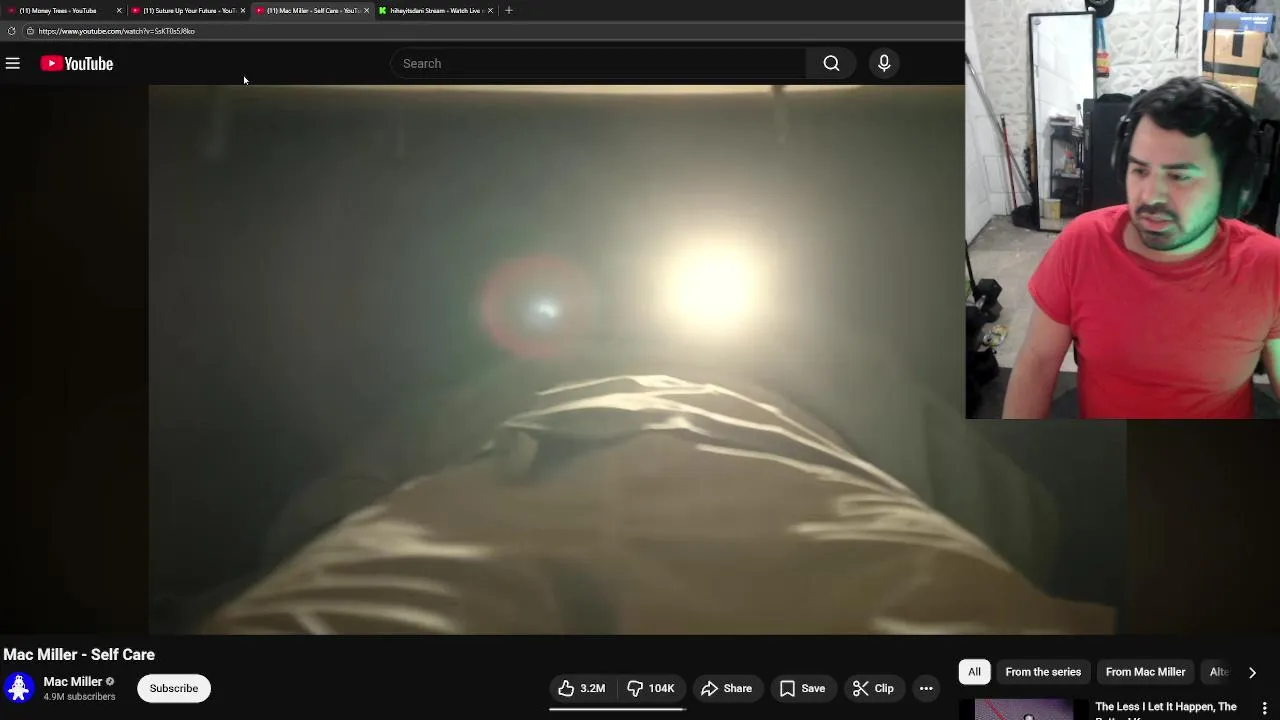Select the Mac Miller - Self Care tab

click(312, 10)
